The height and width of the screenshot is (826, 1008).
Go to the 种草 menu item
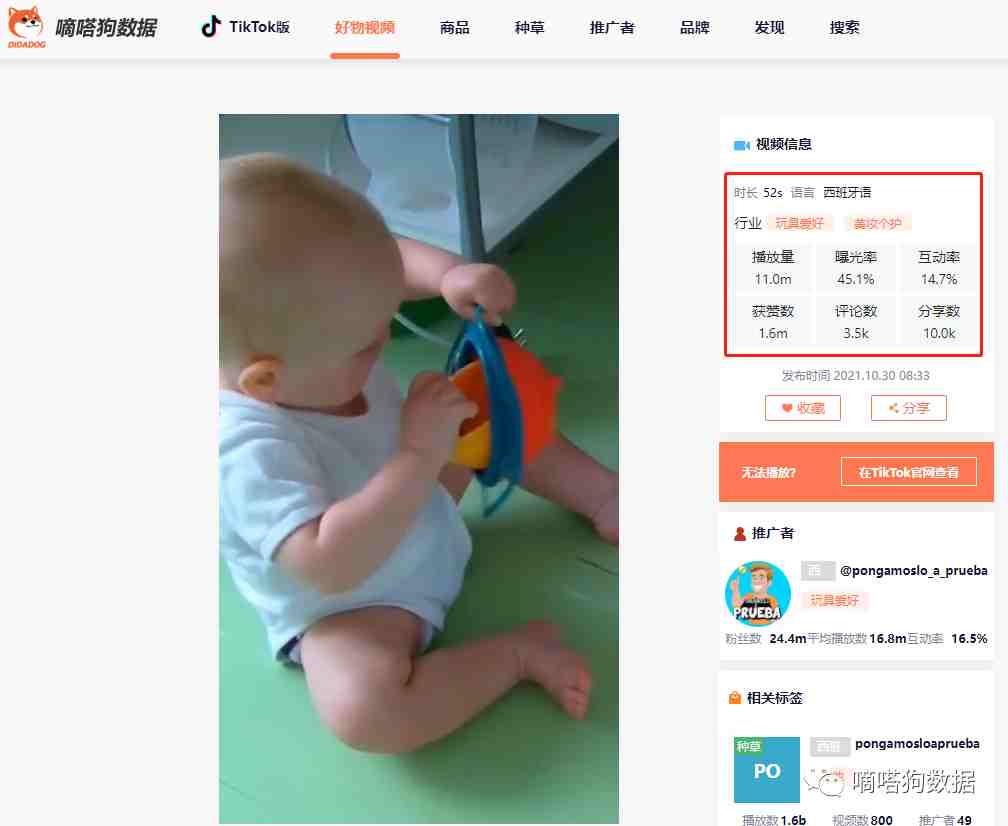pos(530,28)
